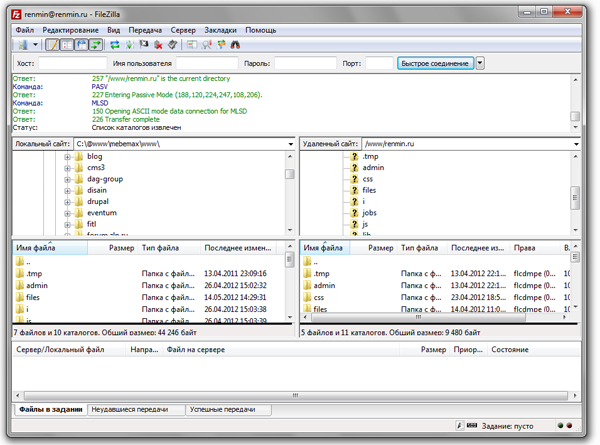Click Быстрое соединение button
Image resolution: width=600 pixels, height=445 pixels.
coord(435,63)
